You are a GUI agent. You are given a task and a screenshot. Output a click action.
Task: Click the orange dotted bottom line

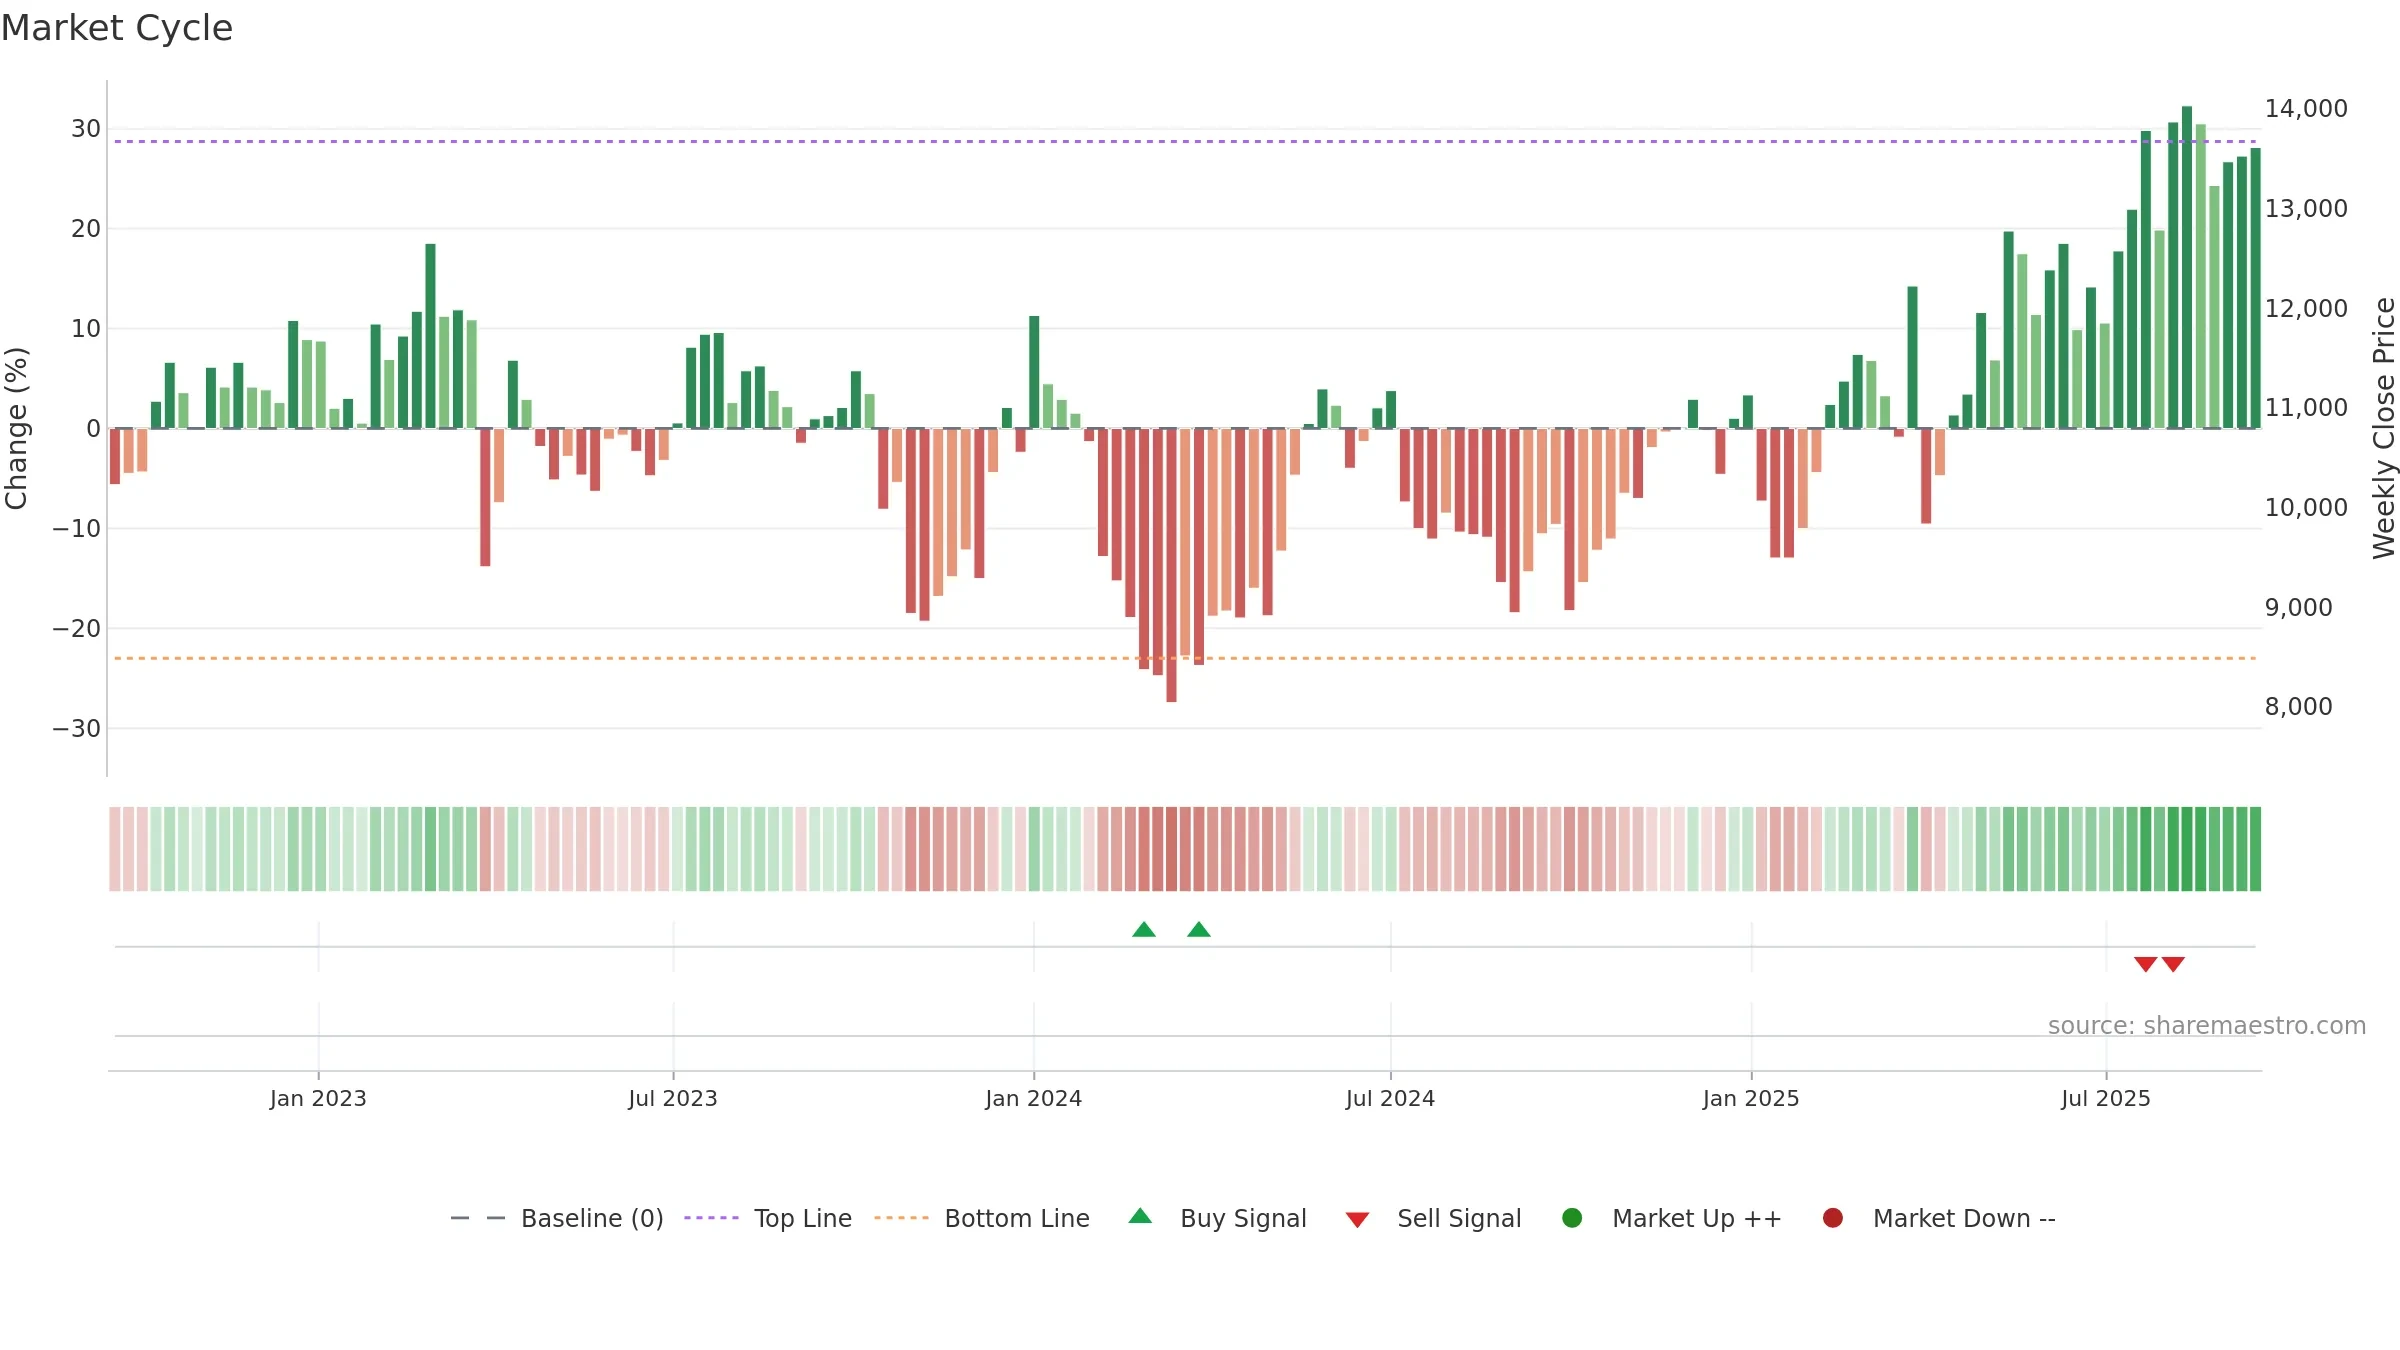tap(1185, 658)
